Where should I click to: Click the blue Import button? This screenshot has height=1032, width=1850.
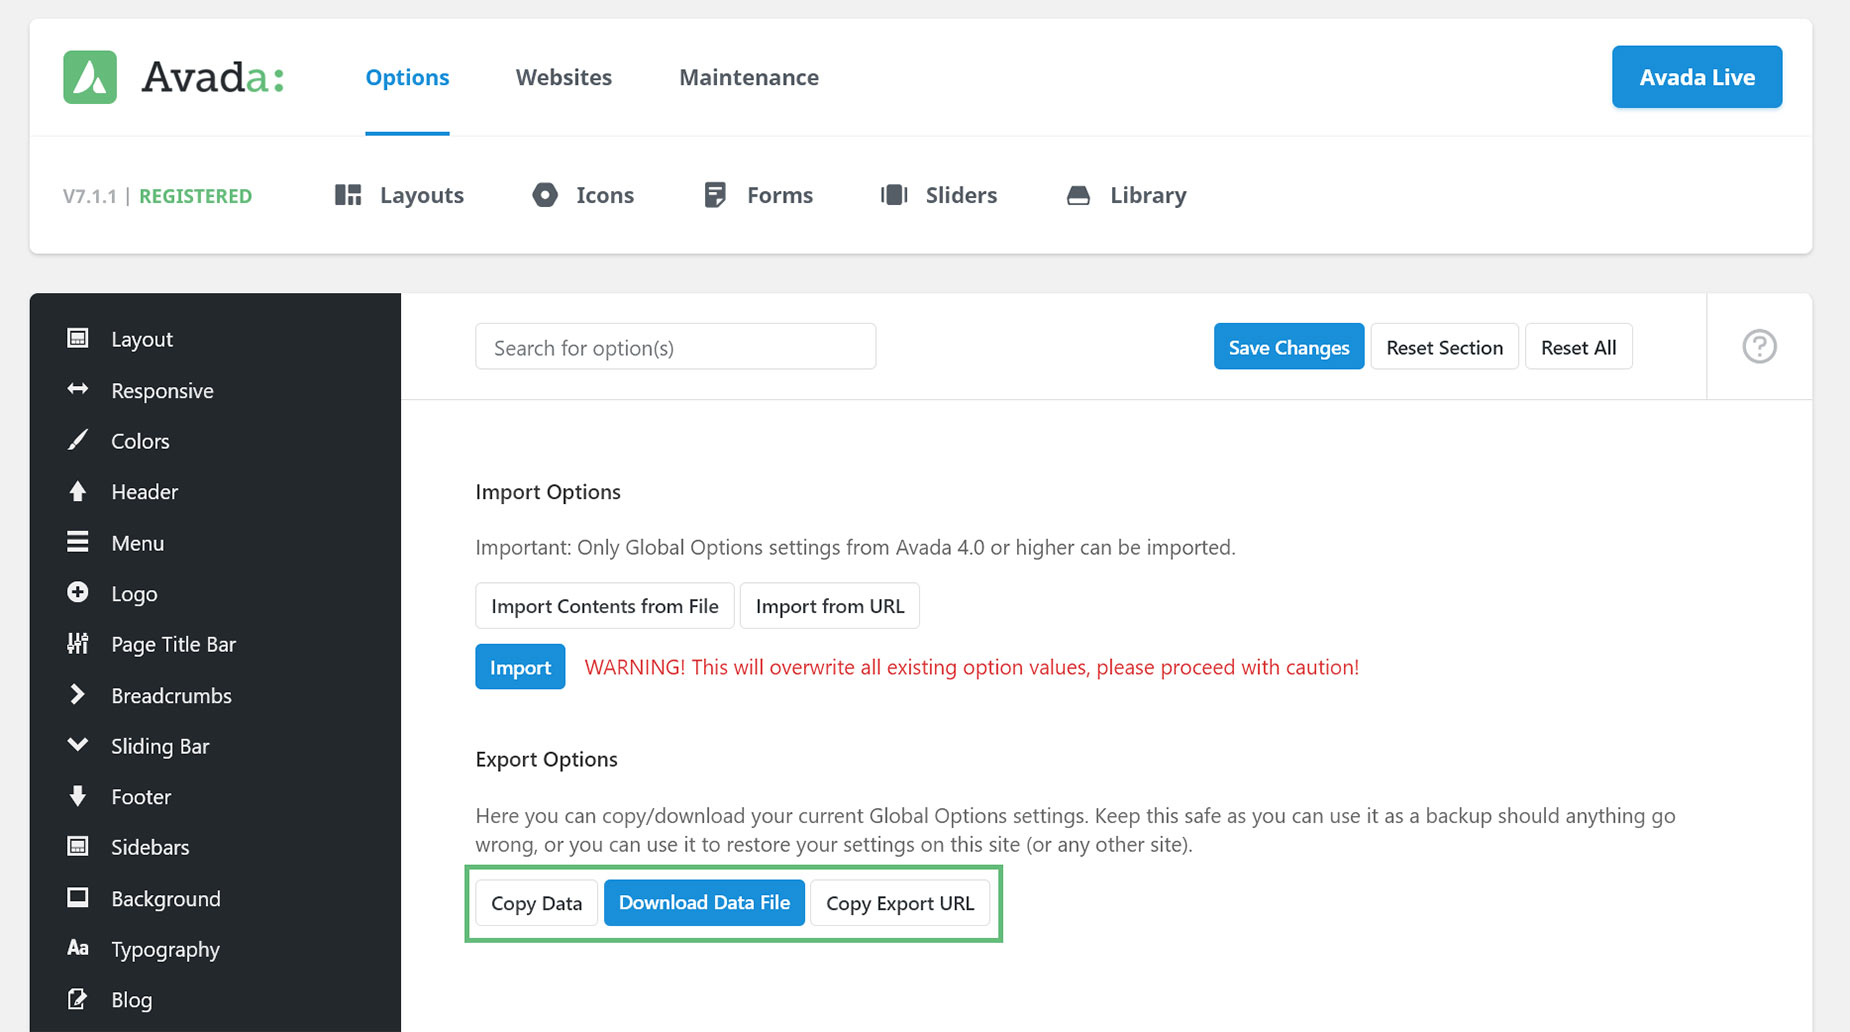520,667
